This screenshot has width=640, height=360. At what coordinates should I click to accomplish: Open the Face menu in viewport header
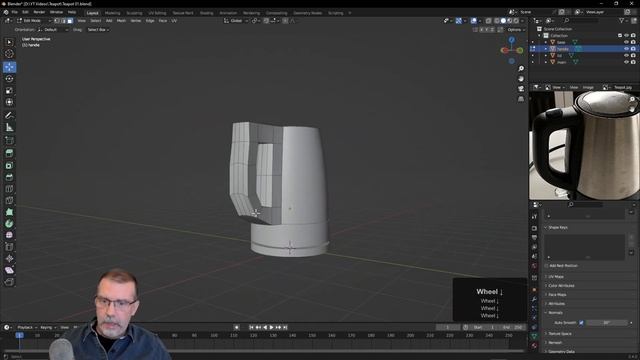click(162, 20)
